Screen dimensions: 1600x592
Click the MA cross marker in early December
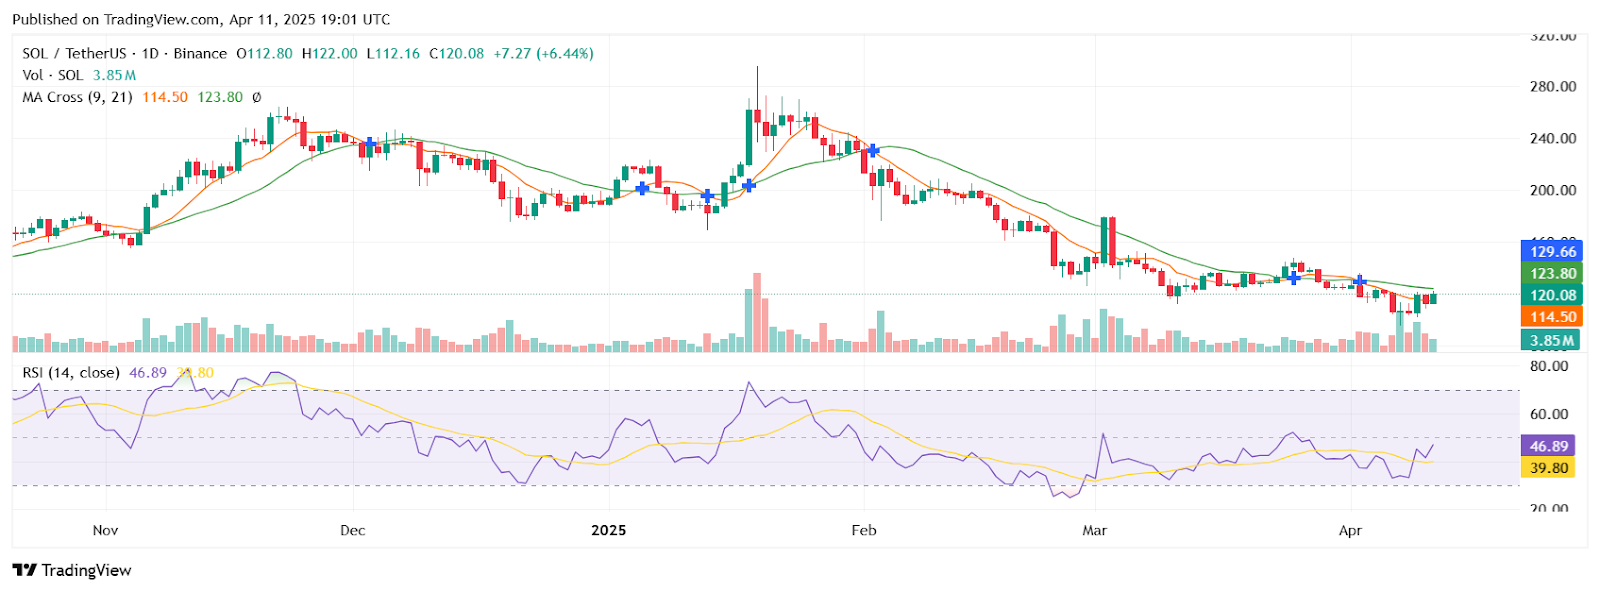pyautogui.click(x=370, y=145)
